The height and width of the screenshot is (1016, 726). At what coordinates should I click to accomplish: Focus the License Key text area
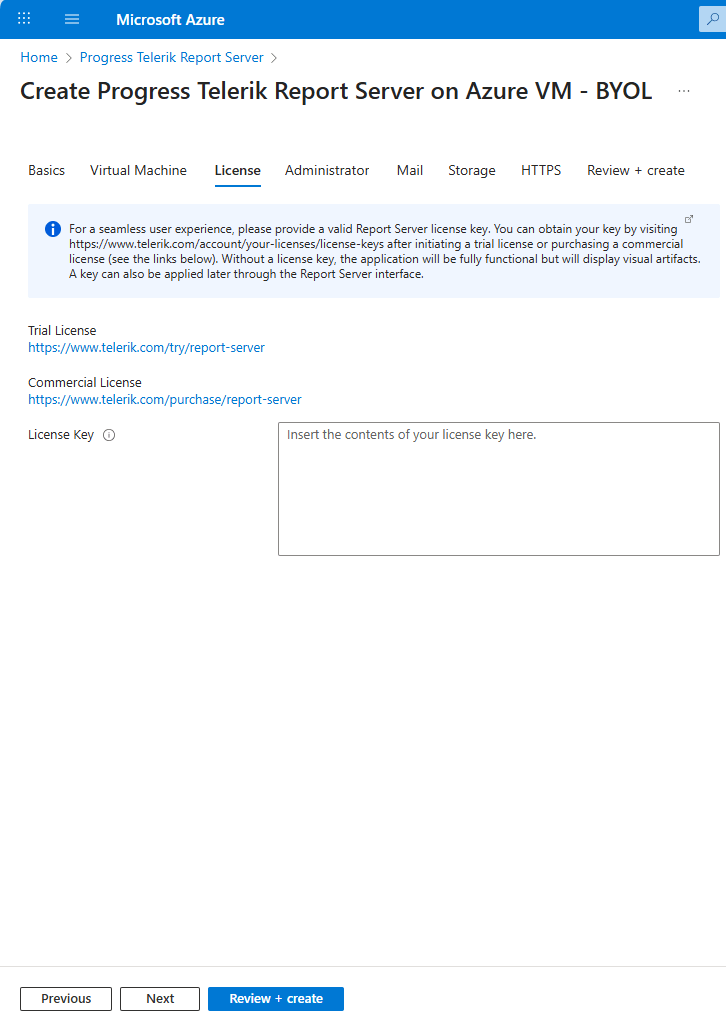498,488
